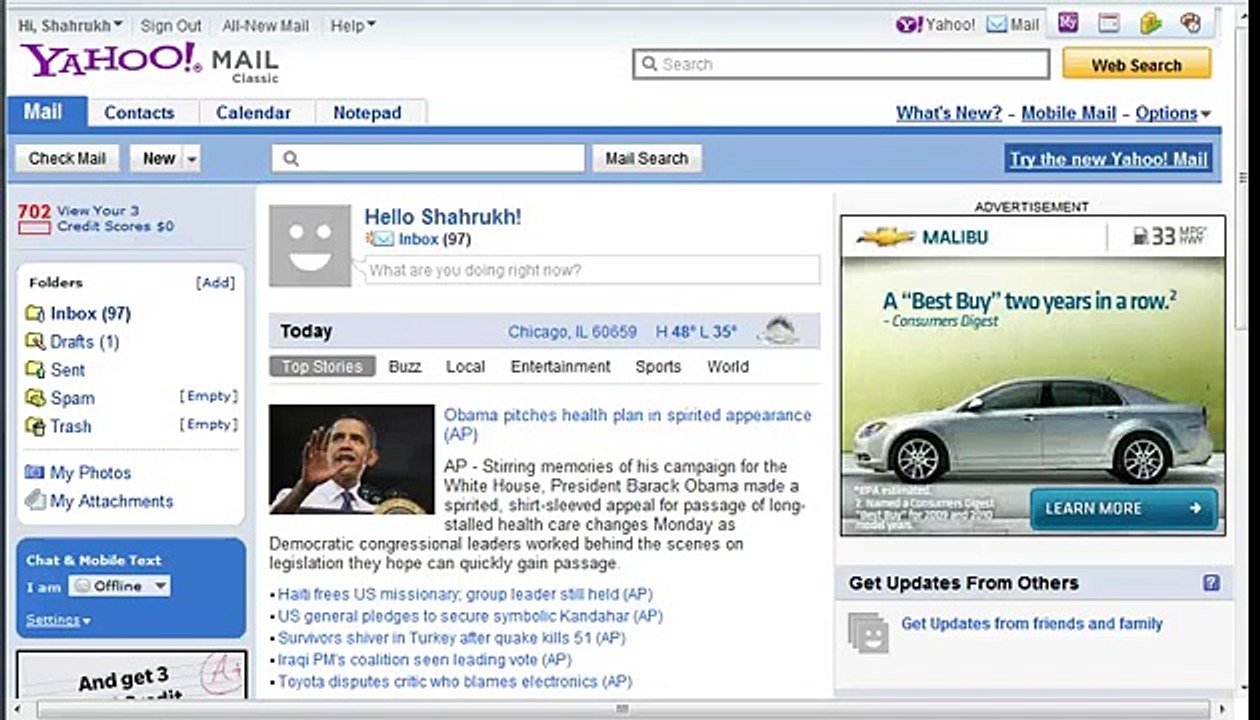Expand the Help dropdown menu
Screen dimensions: 1260x720
point(353,25)
